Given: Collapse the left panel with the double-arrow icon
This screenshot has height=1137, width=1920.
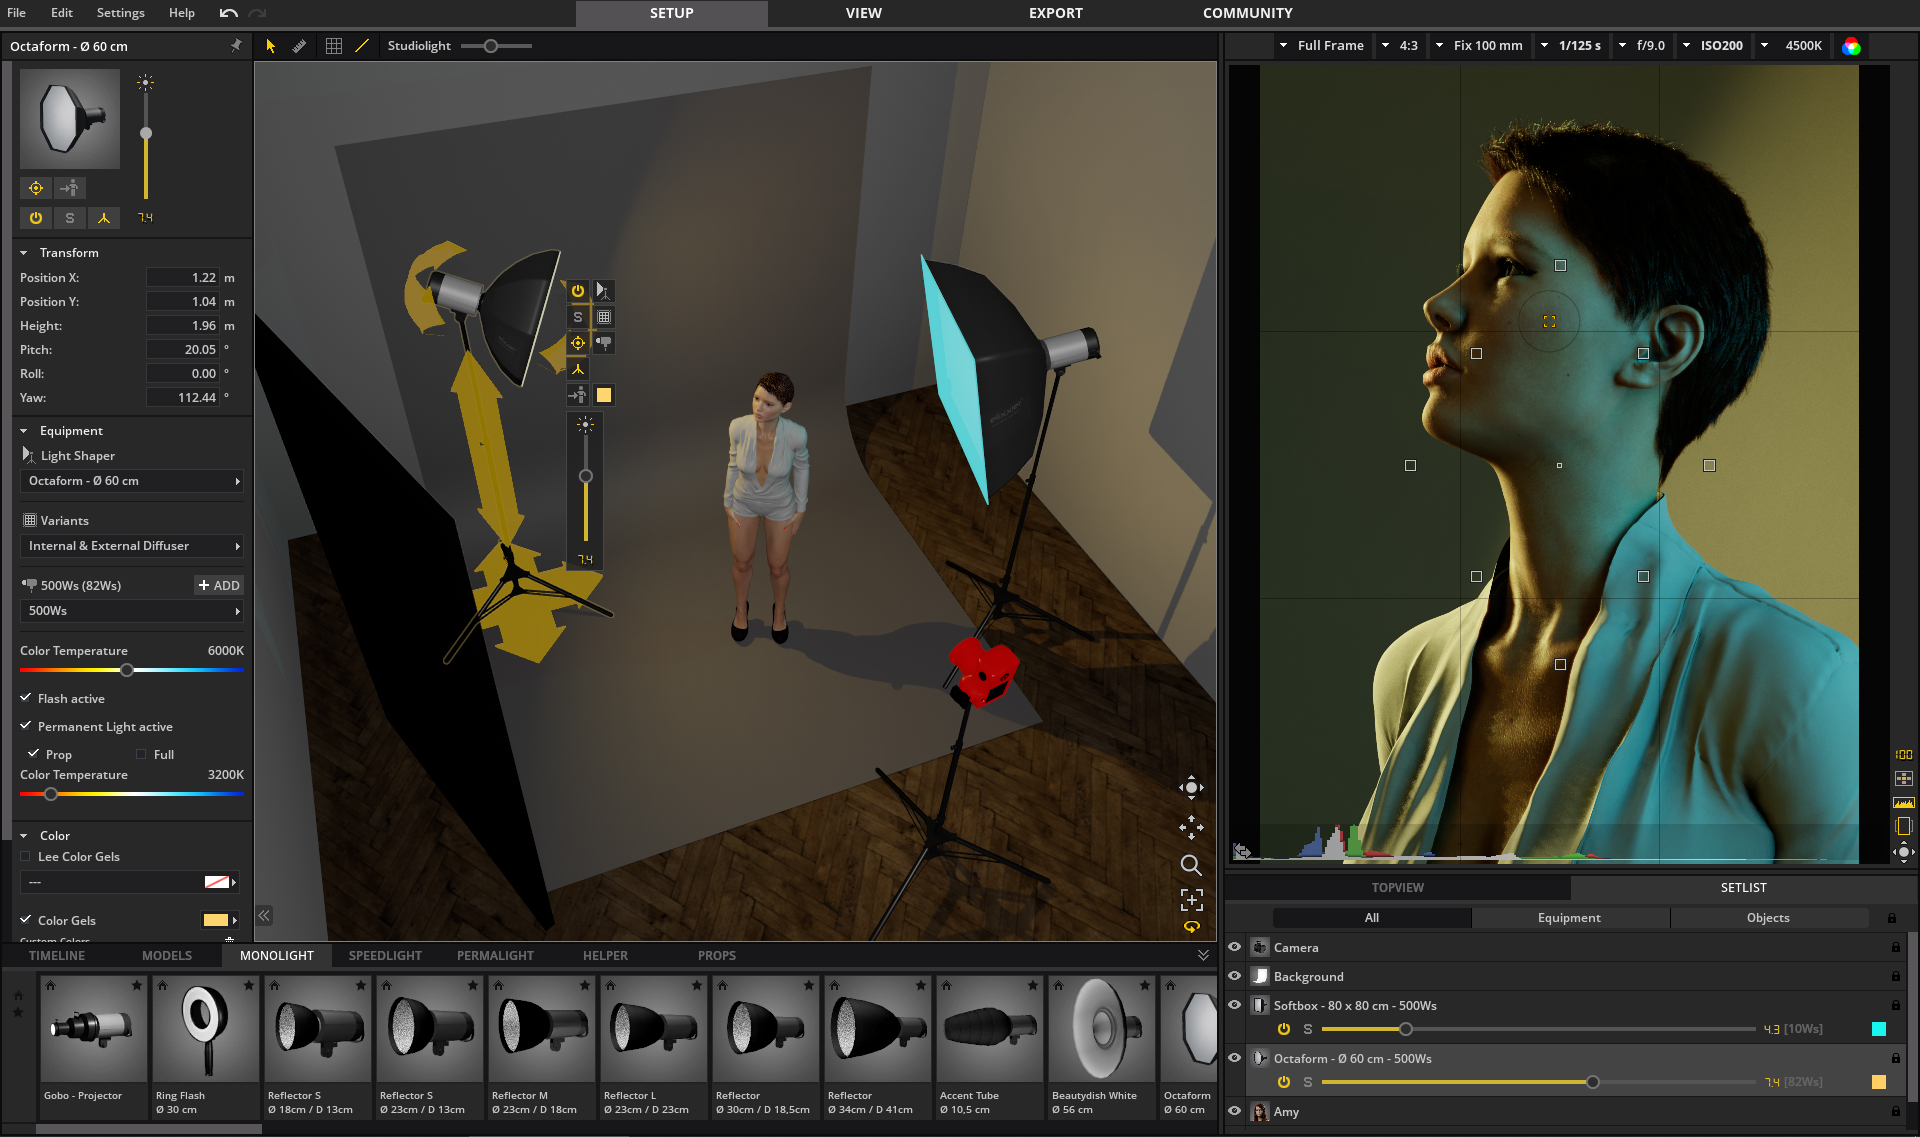Looking at the screenshot, I should coord(264,915).
